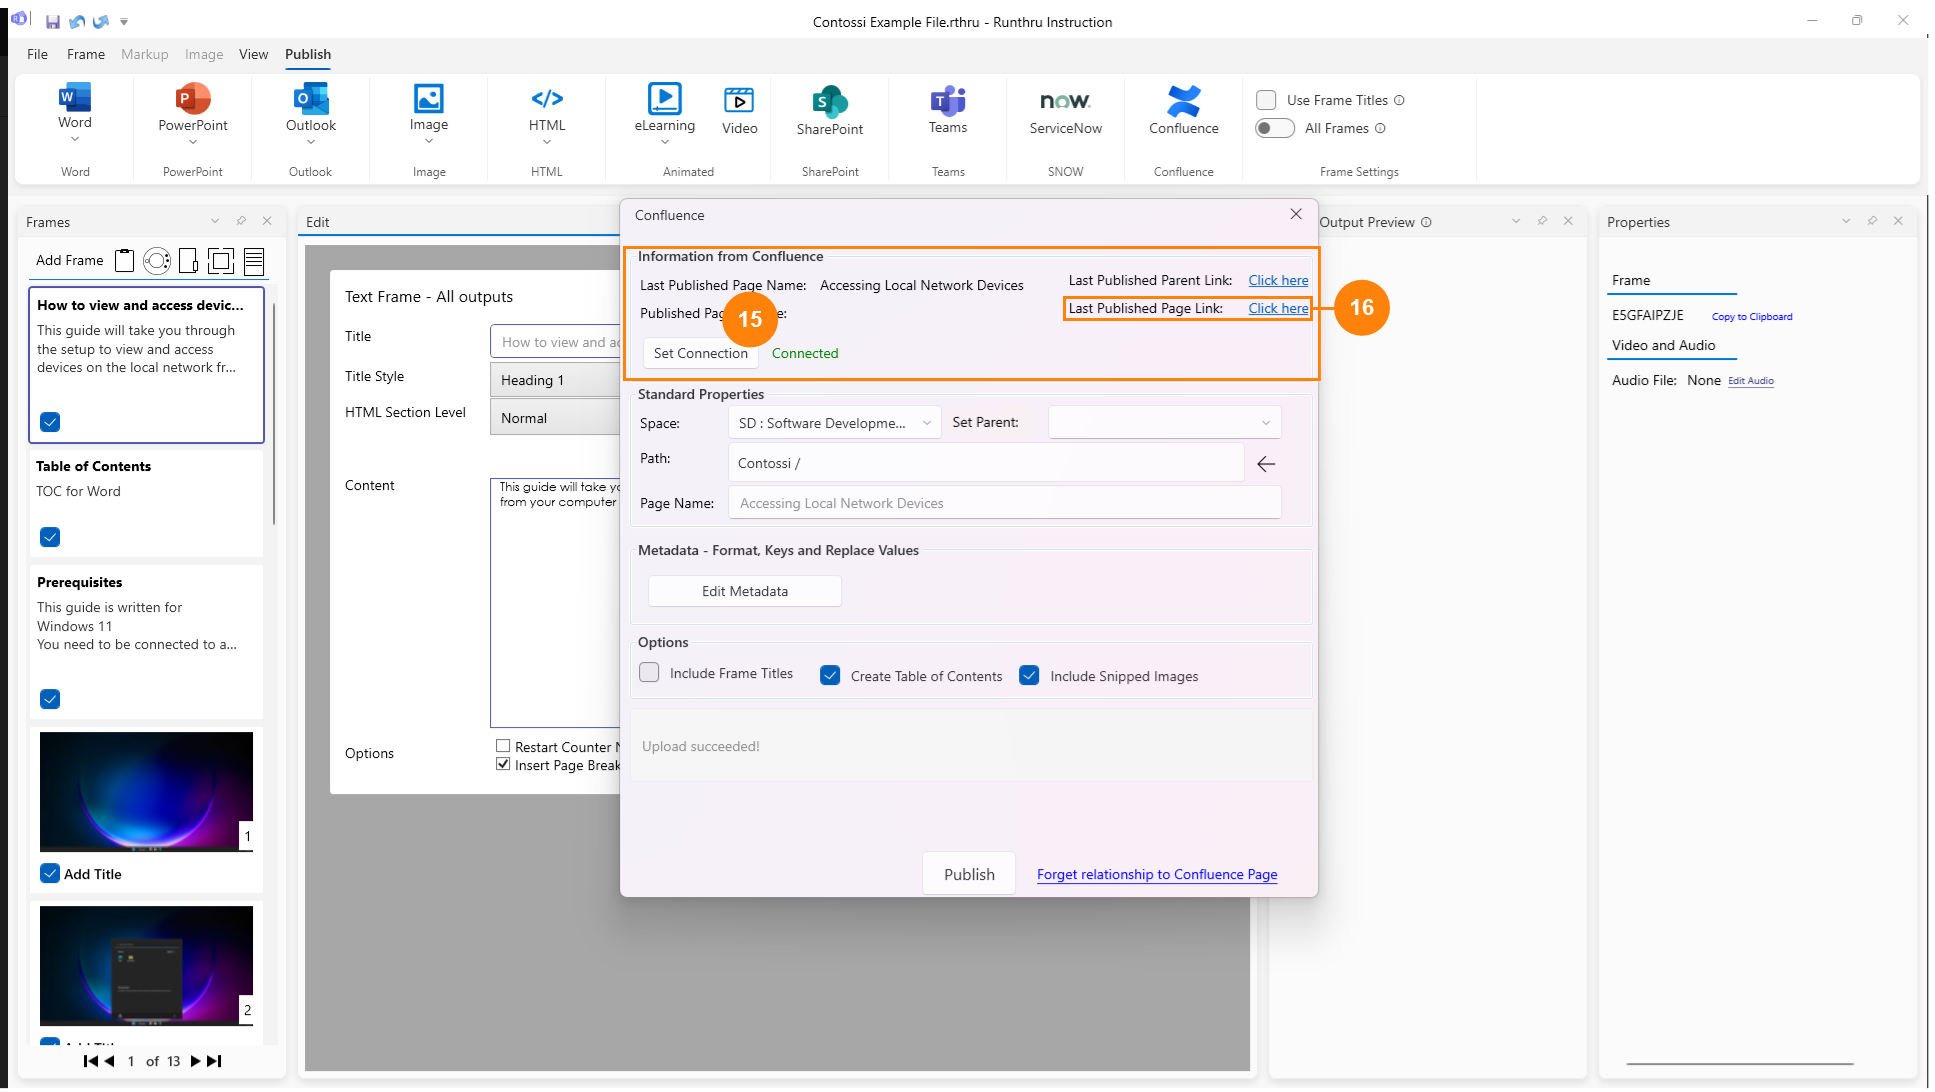Select the frame 1 thumbnail image
The width and height of the screenshot is (1935, 1092).
[x=146, y=791]
